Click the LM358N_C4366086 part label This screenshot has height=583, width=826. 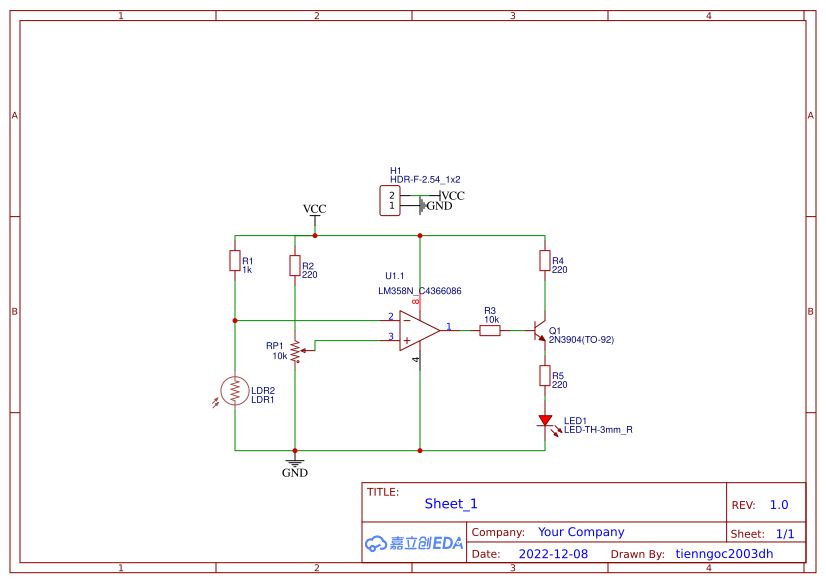420,291
